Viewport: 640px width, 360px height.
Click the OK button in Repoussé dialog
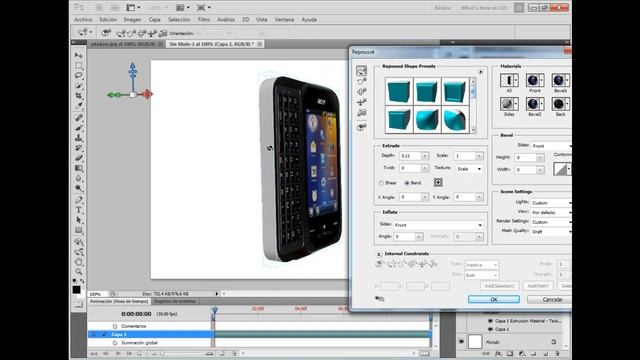coord(494,299)
